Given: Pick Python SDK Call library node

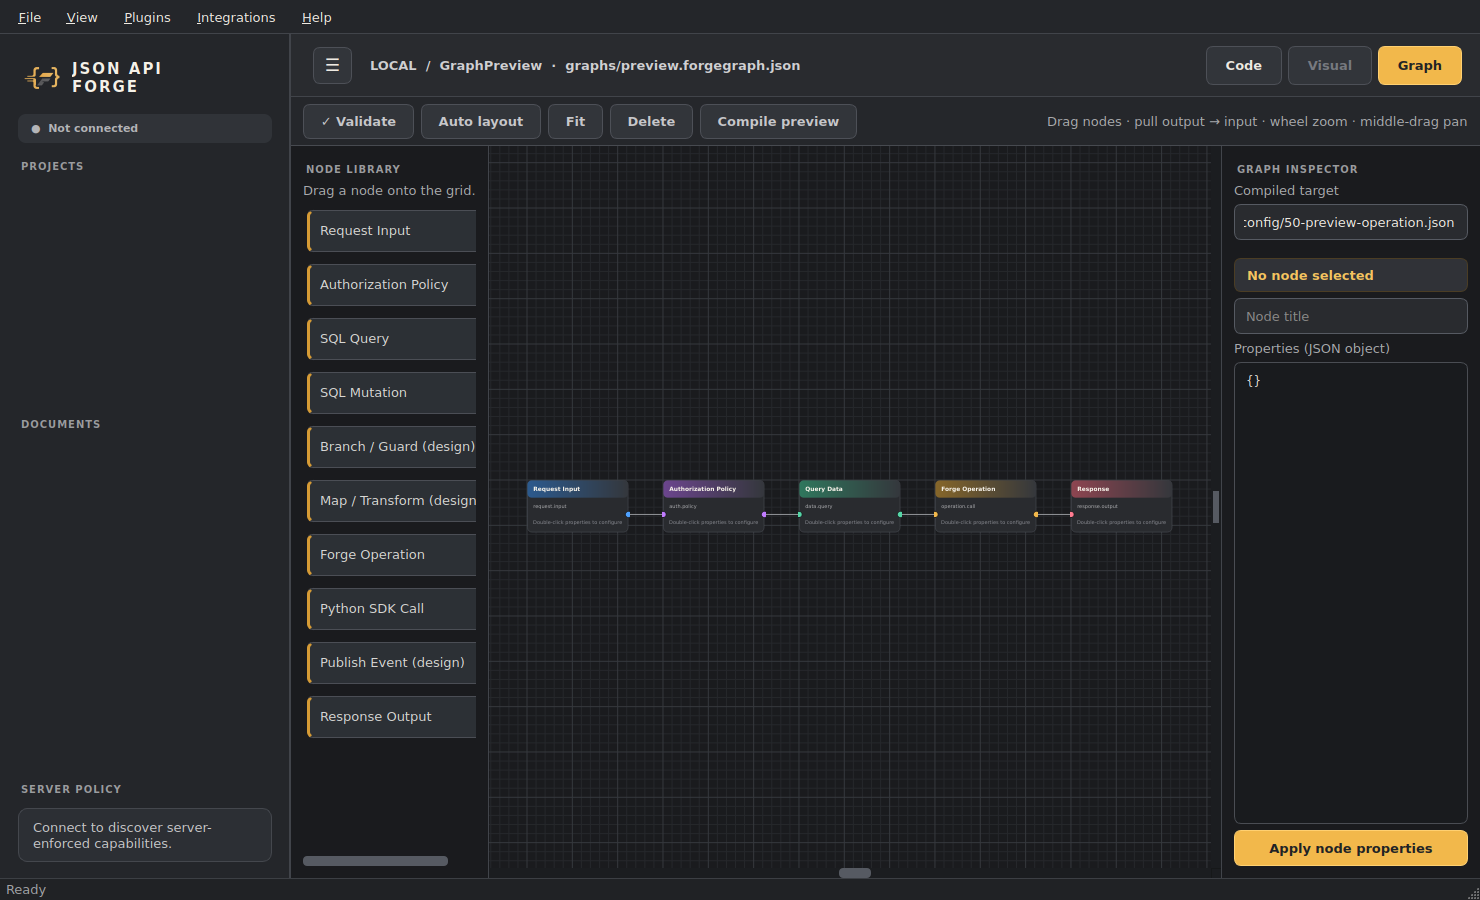Looking at the screenshot, I should tap(391, 609).
